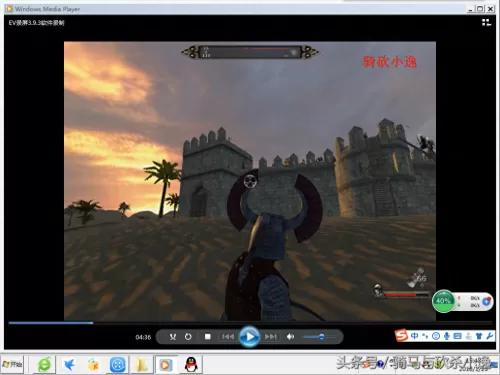Screen dimensions: 500x375
Task: Skip to the next track
Action: click(270, 337)
